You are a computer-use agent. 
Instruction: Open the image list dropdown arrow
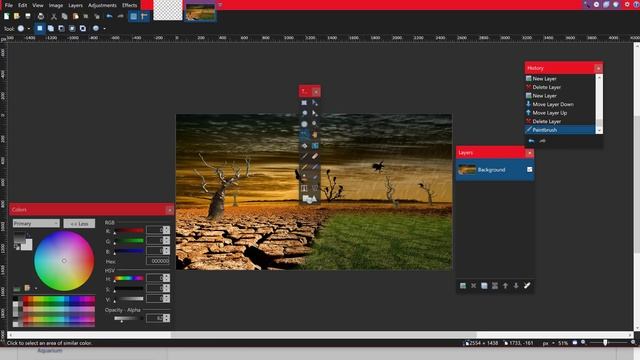[x=220, y=5]
